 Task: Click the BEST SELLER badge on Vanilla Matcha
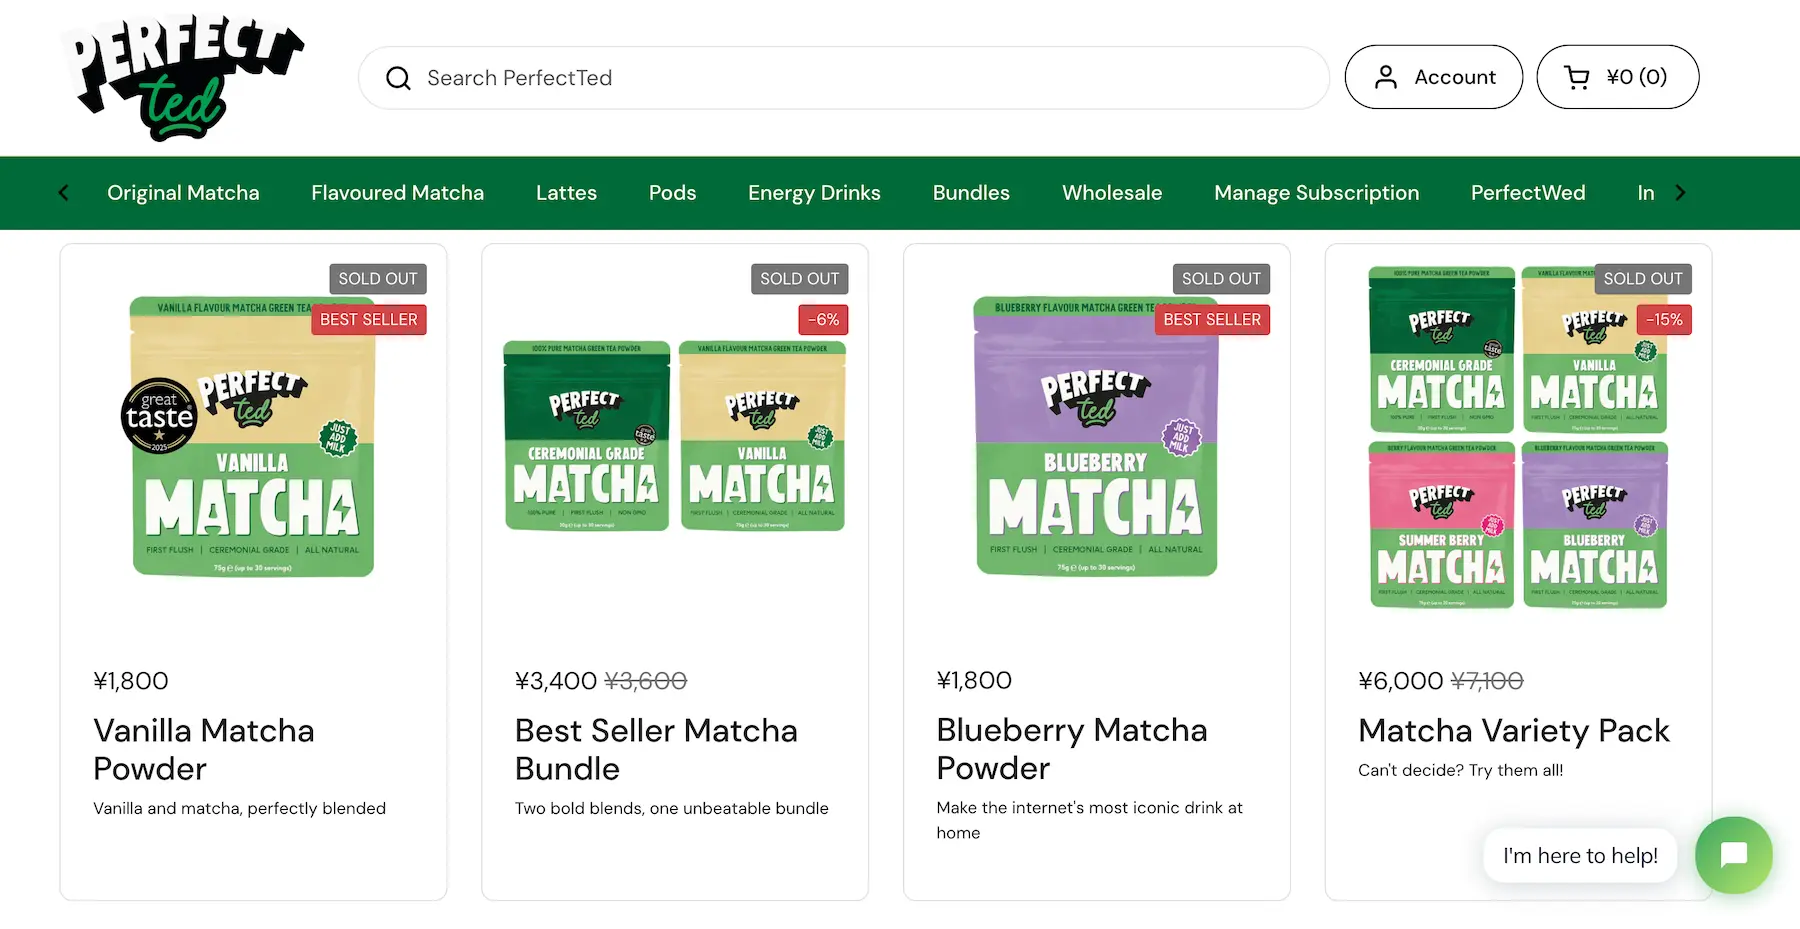369,320
